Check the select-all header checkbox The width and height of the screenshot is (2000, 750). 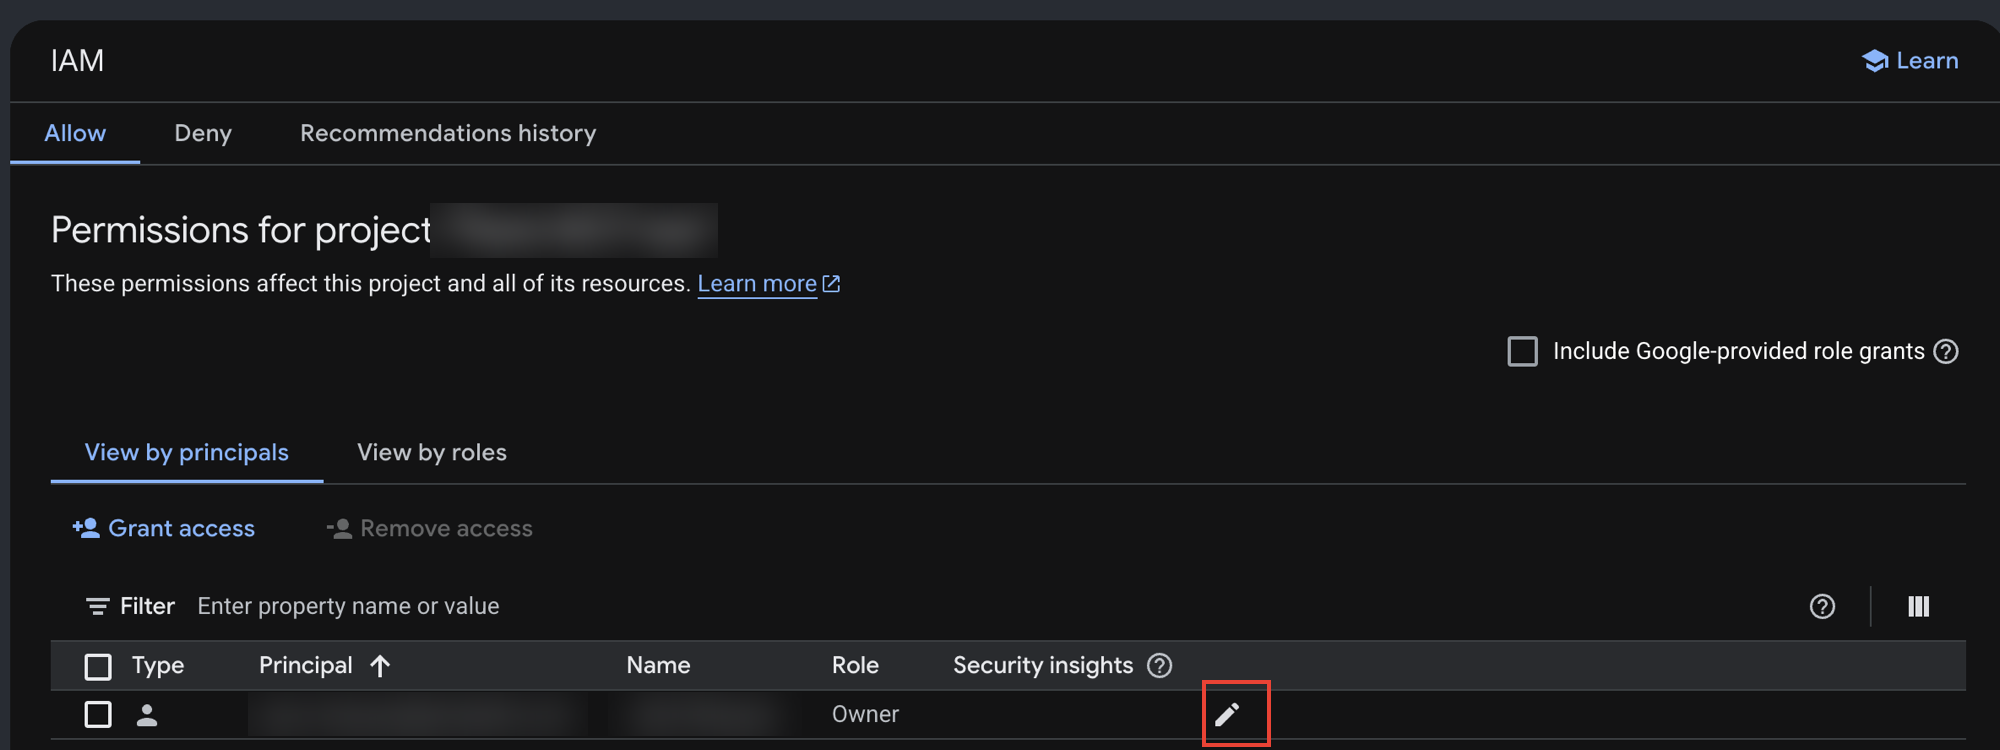[x=98, y=666]
